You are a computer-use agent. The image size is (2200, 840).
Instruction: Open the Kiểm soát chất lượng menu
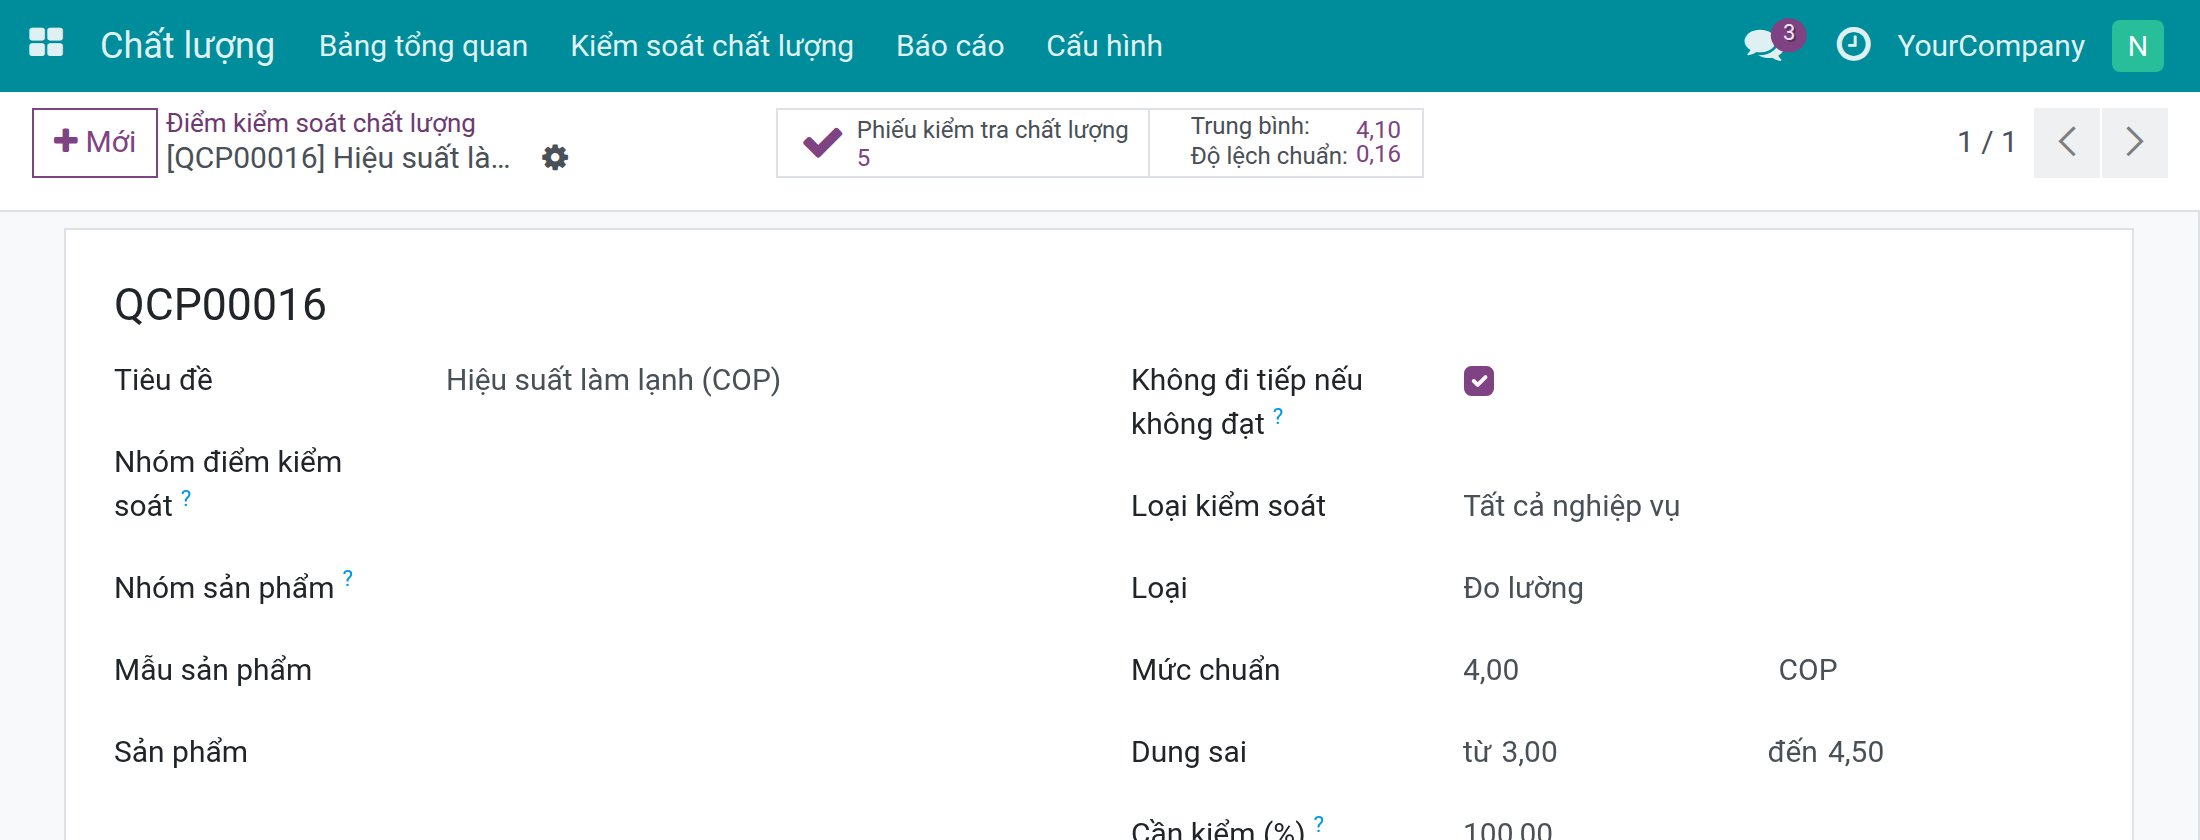[x=712, y=46]
